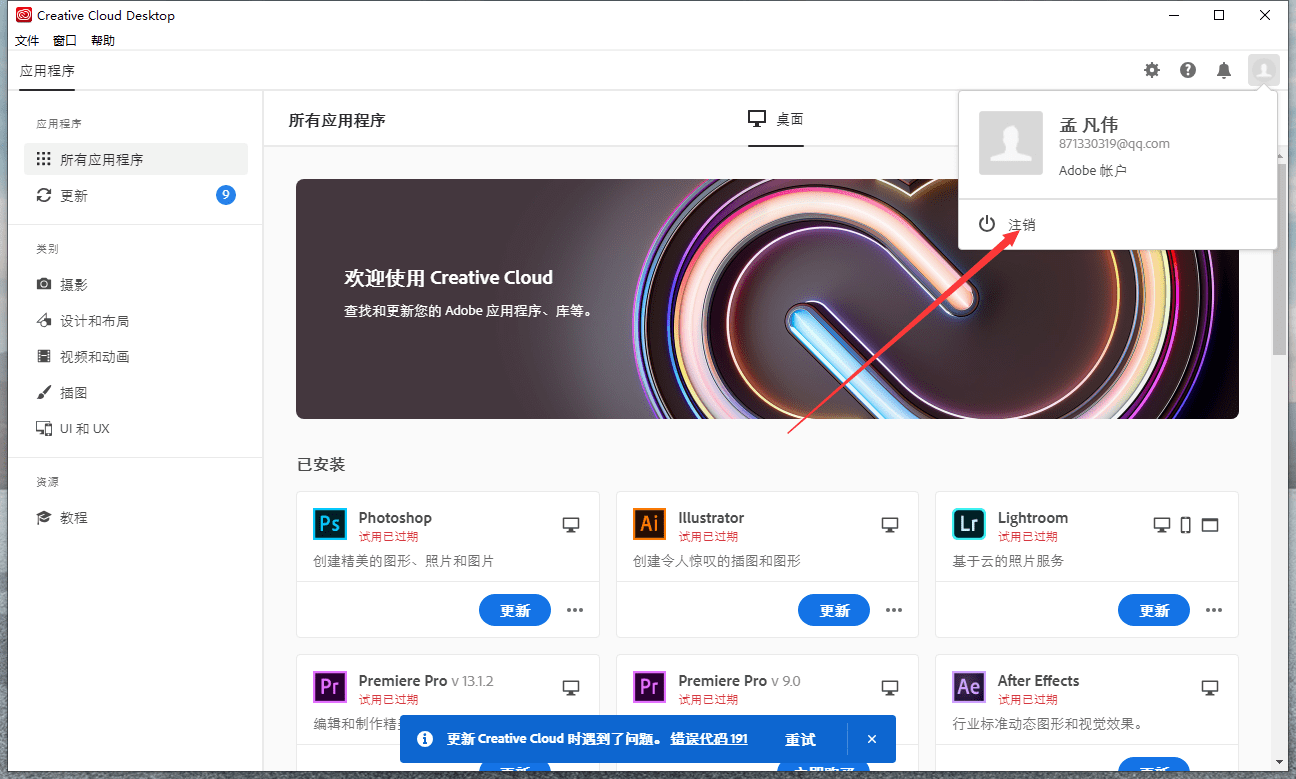Click the Illustrator app name

(711, 518)
